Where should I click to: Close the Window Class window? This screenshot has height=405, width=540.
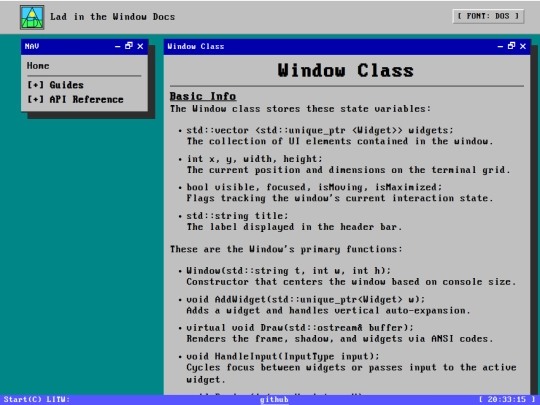point(523,46)
